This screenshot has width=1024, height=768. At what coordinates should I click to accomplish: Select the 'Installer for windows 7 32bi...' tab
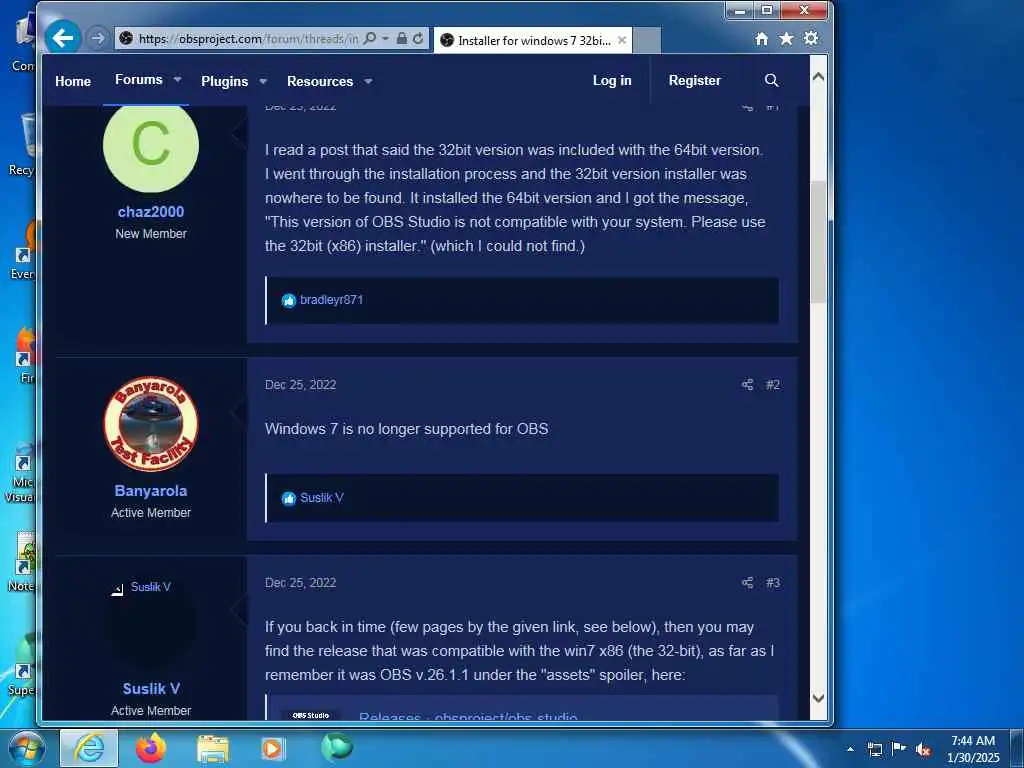[x=534, y=40]
